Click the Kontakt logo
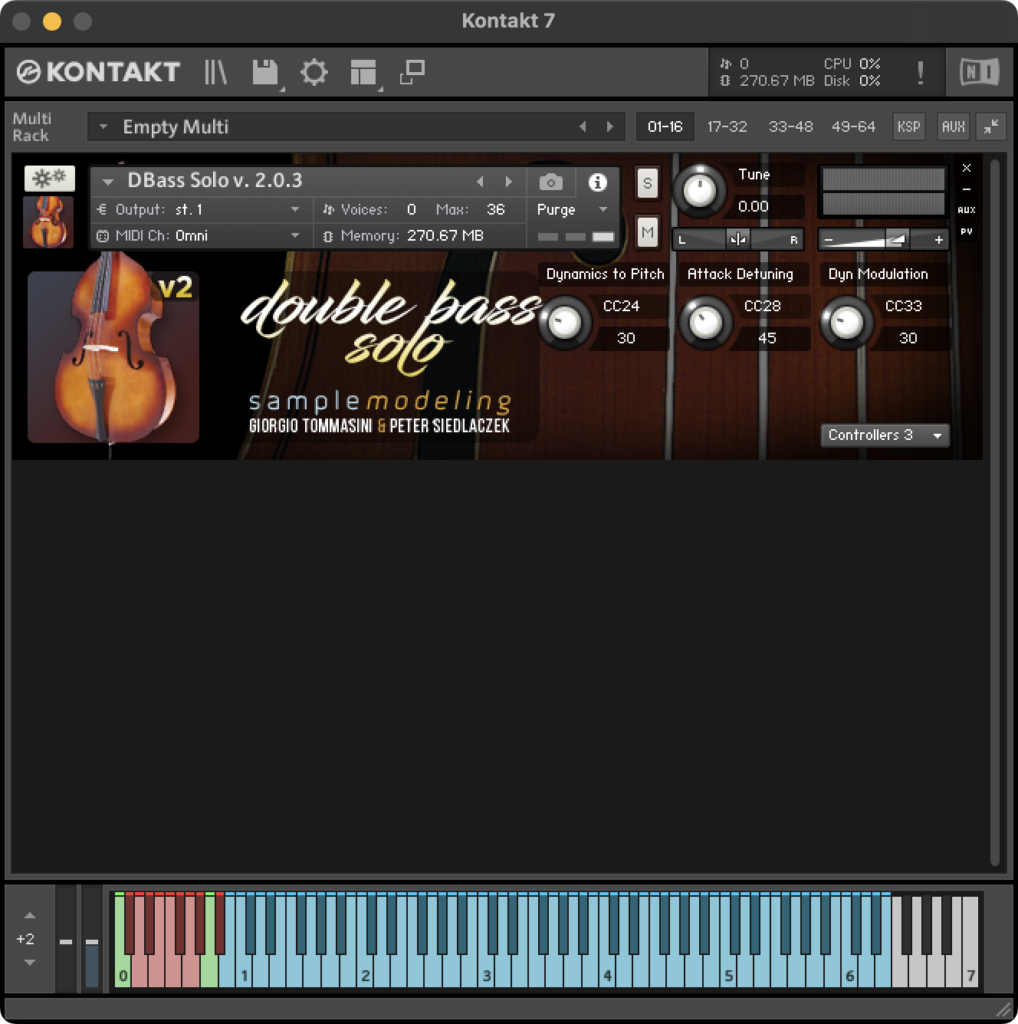 (98, 72)
